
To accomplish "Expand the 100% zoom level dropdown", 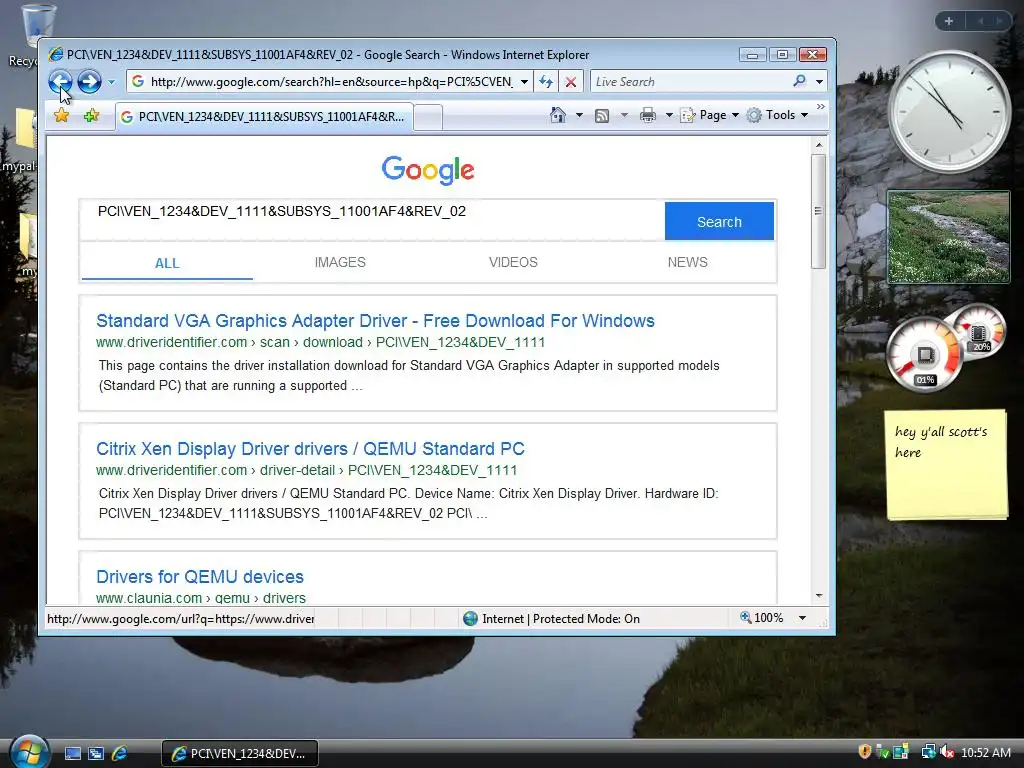I will point(802,618).
